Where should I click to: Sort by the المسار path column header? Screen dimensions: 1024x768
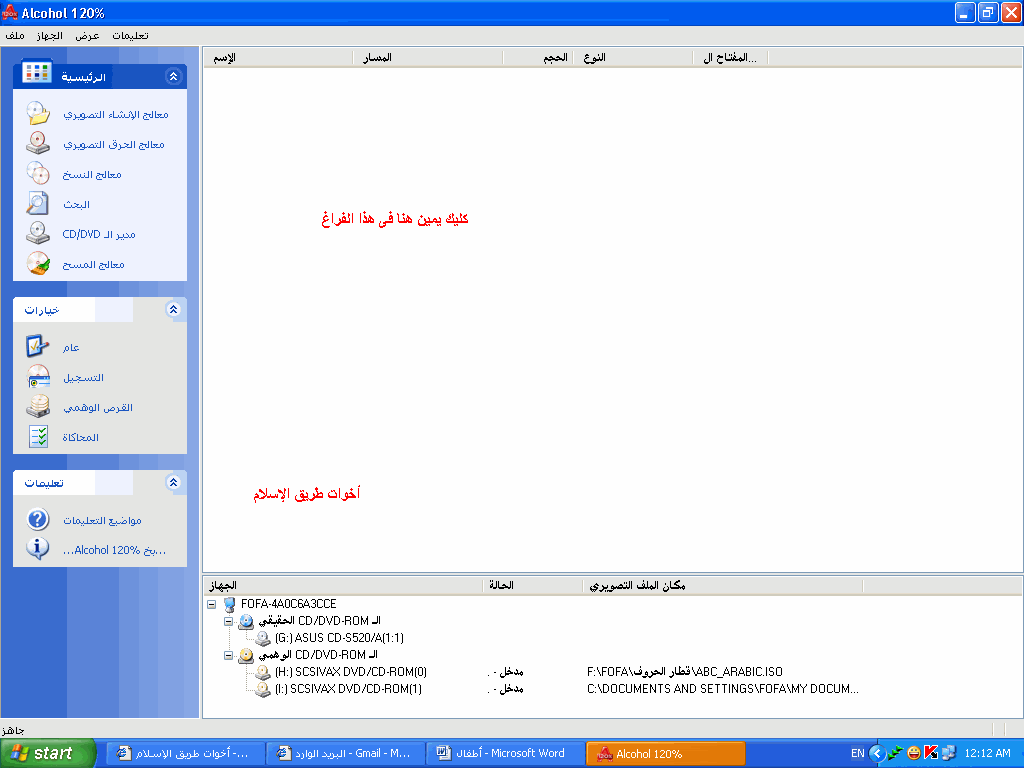coord(428,57)
